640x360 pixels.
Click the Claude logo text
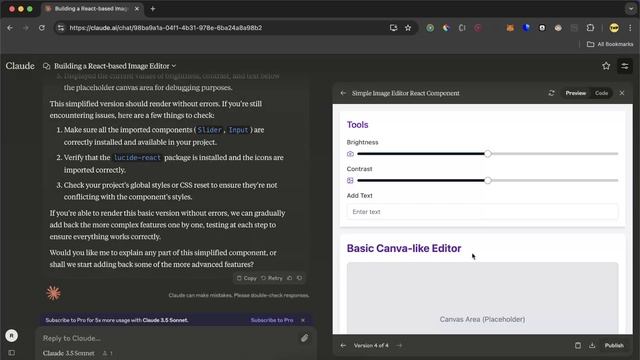[x=20, y=66]
